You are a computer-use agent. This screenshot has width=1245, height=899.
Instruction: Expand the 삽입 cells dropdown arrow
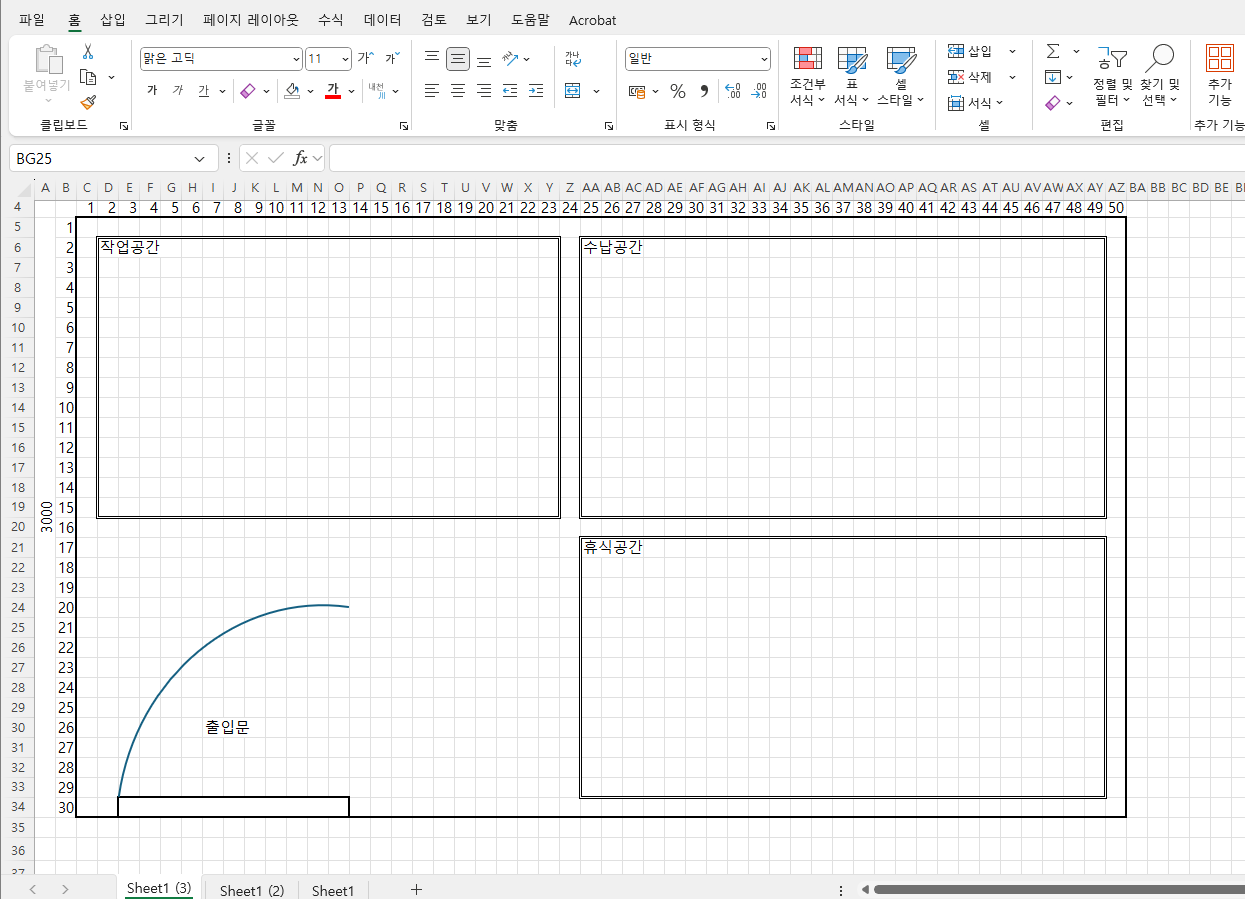(1012, 51)
